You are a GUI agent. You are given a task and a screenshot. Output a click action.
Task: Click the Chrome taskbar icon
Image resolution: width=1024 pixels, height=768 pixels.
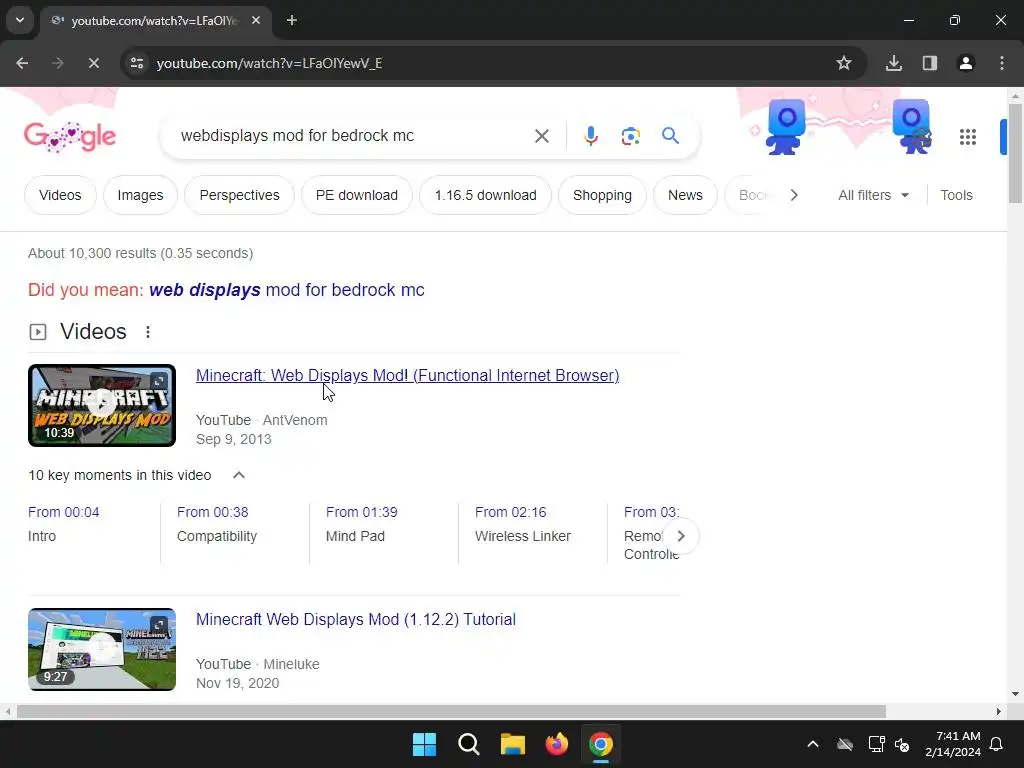click(601, 744)
